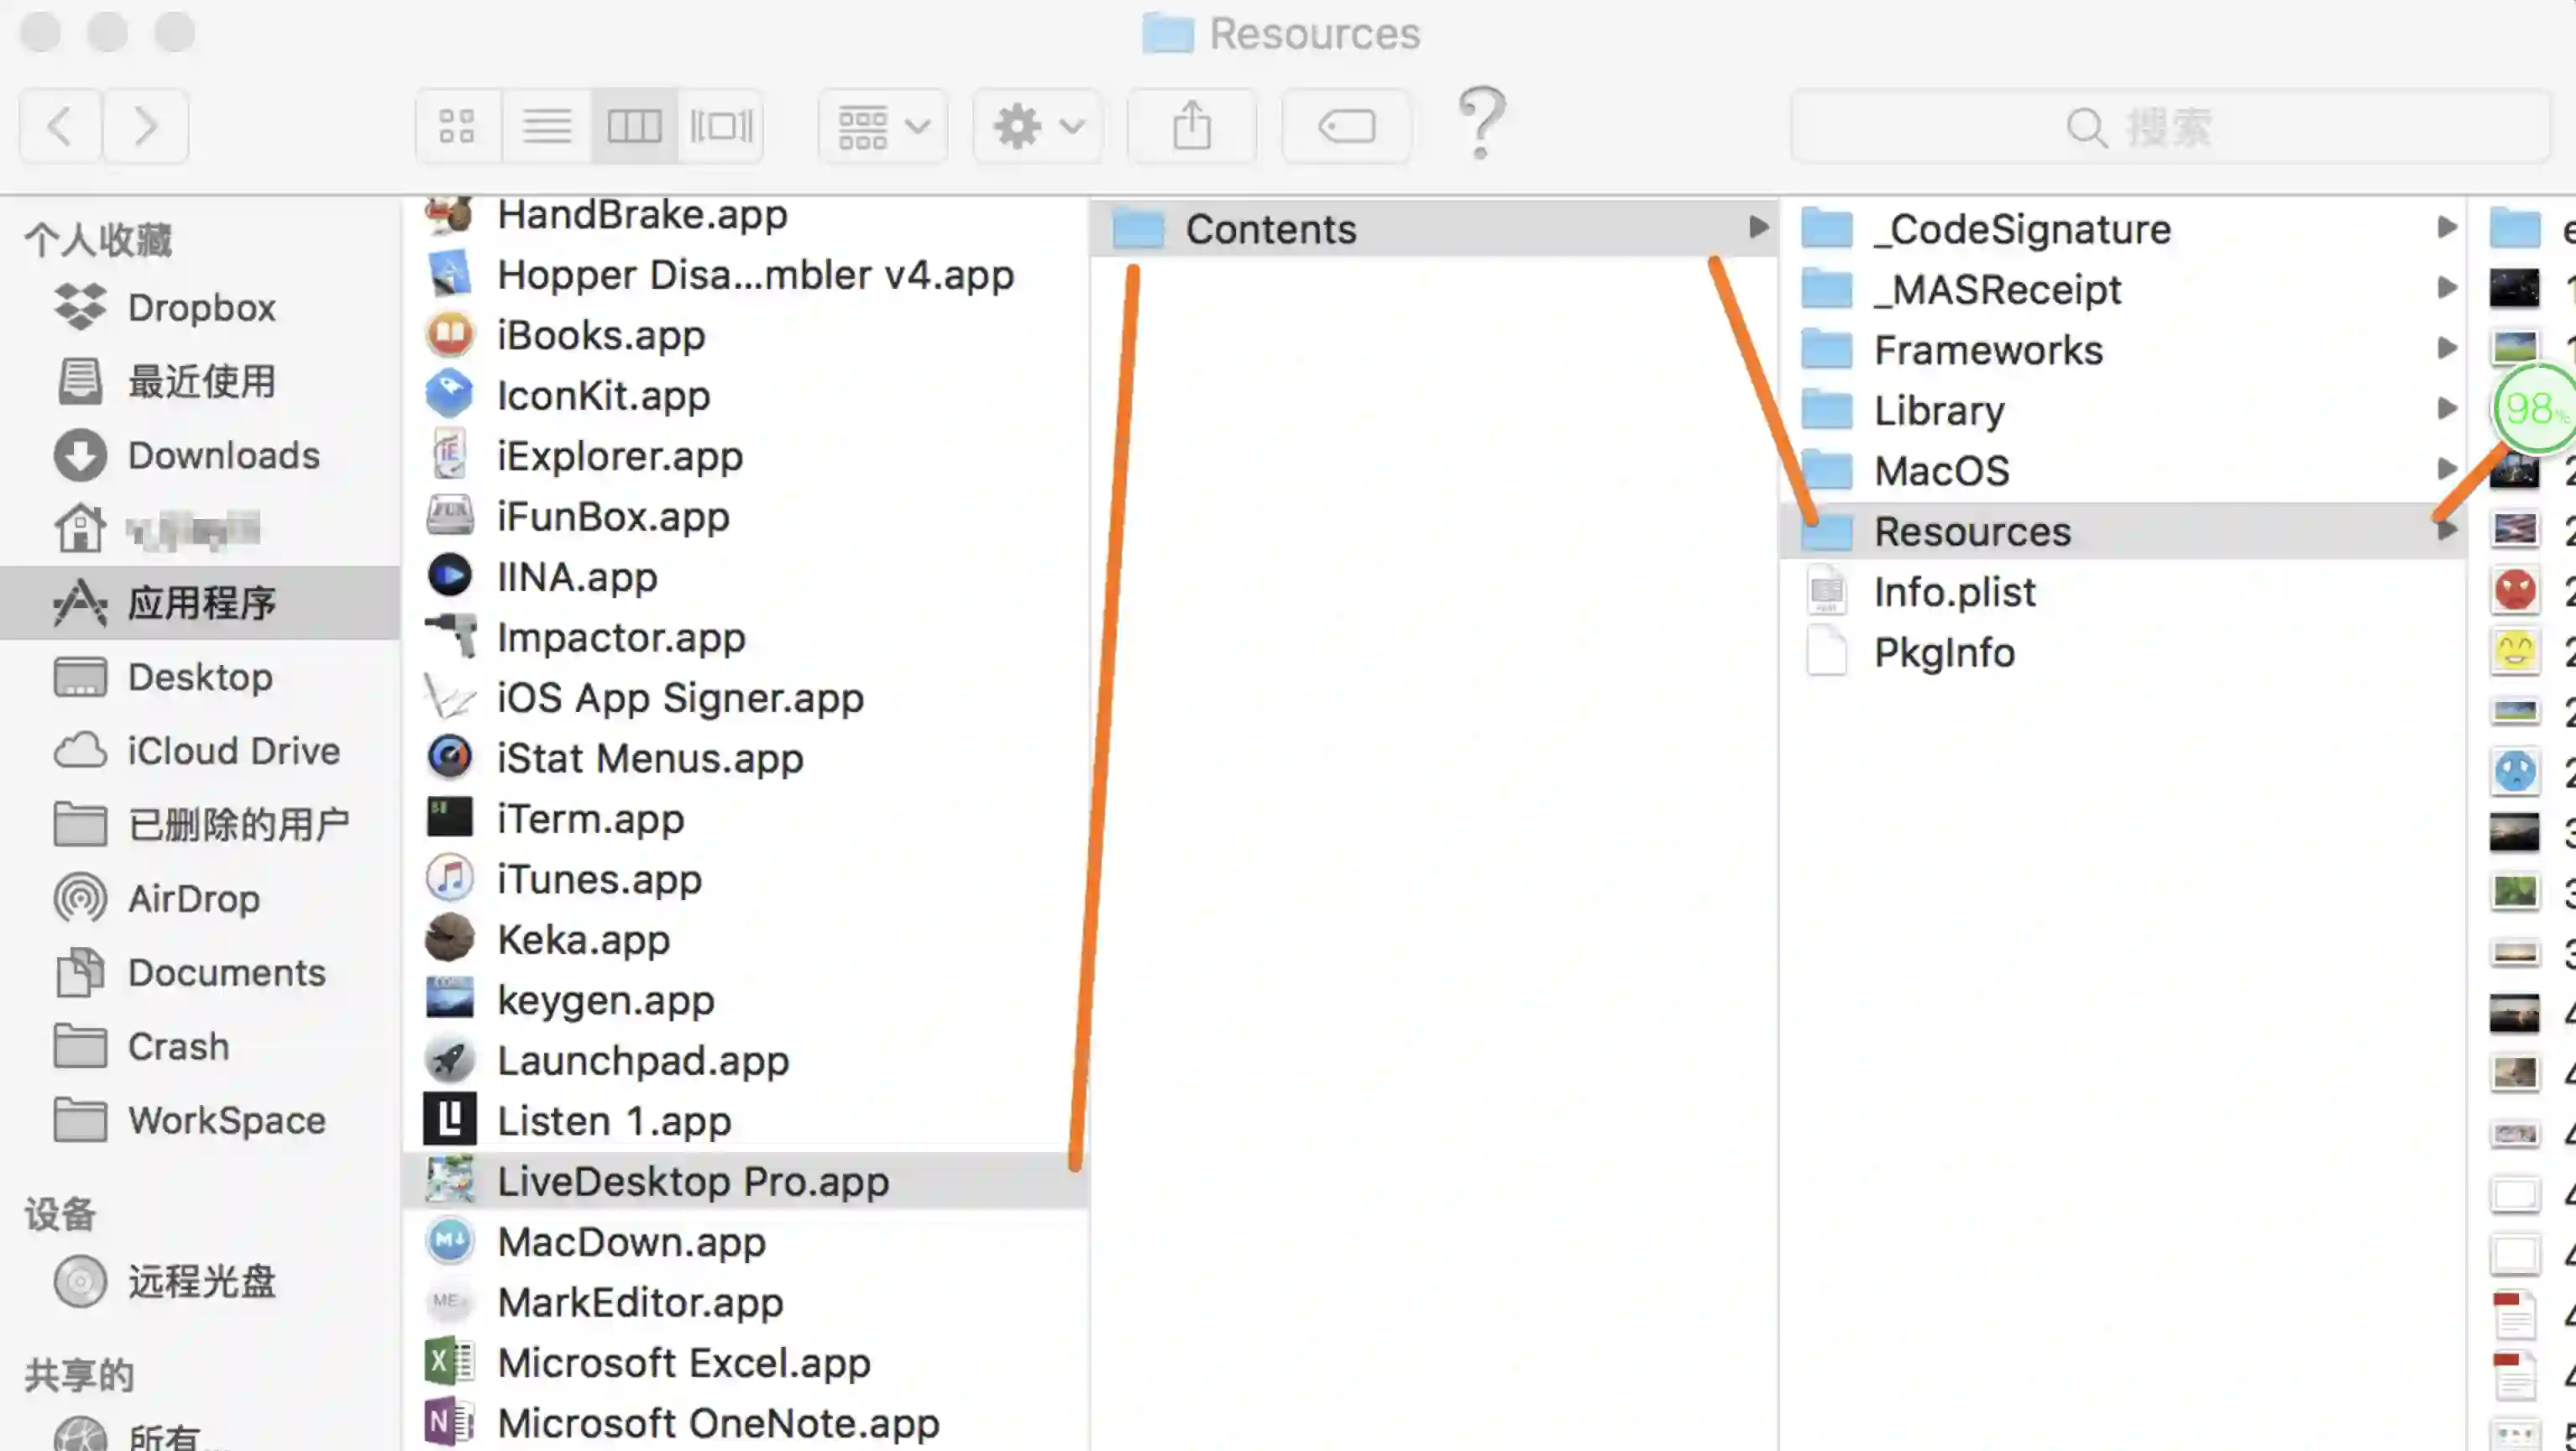
Task: Open the group-by arrangement dropdown
Action: pyautogui.click(x=883, y=126)
